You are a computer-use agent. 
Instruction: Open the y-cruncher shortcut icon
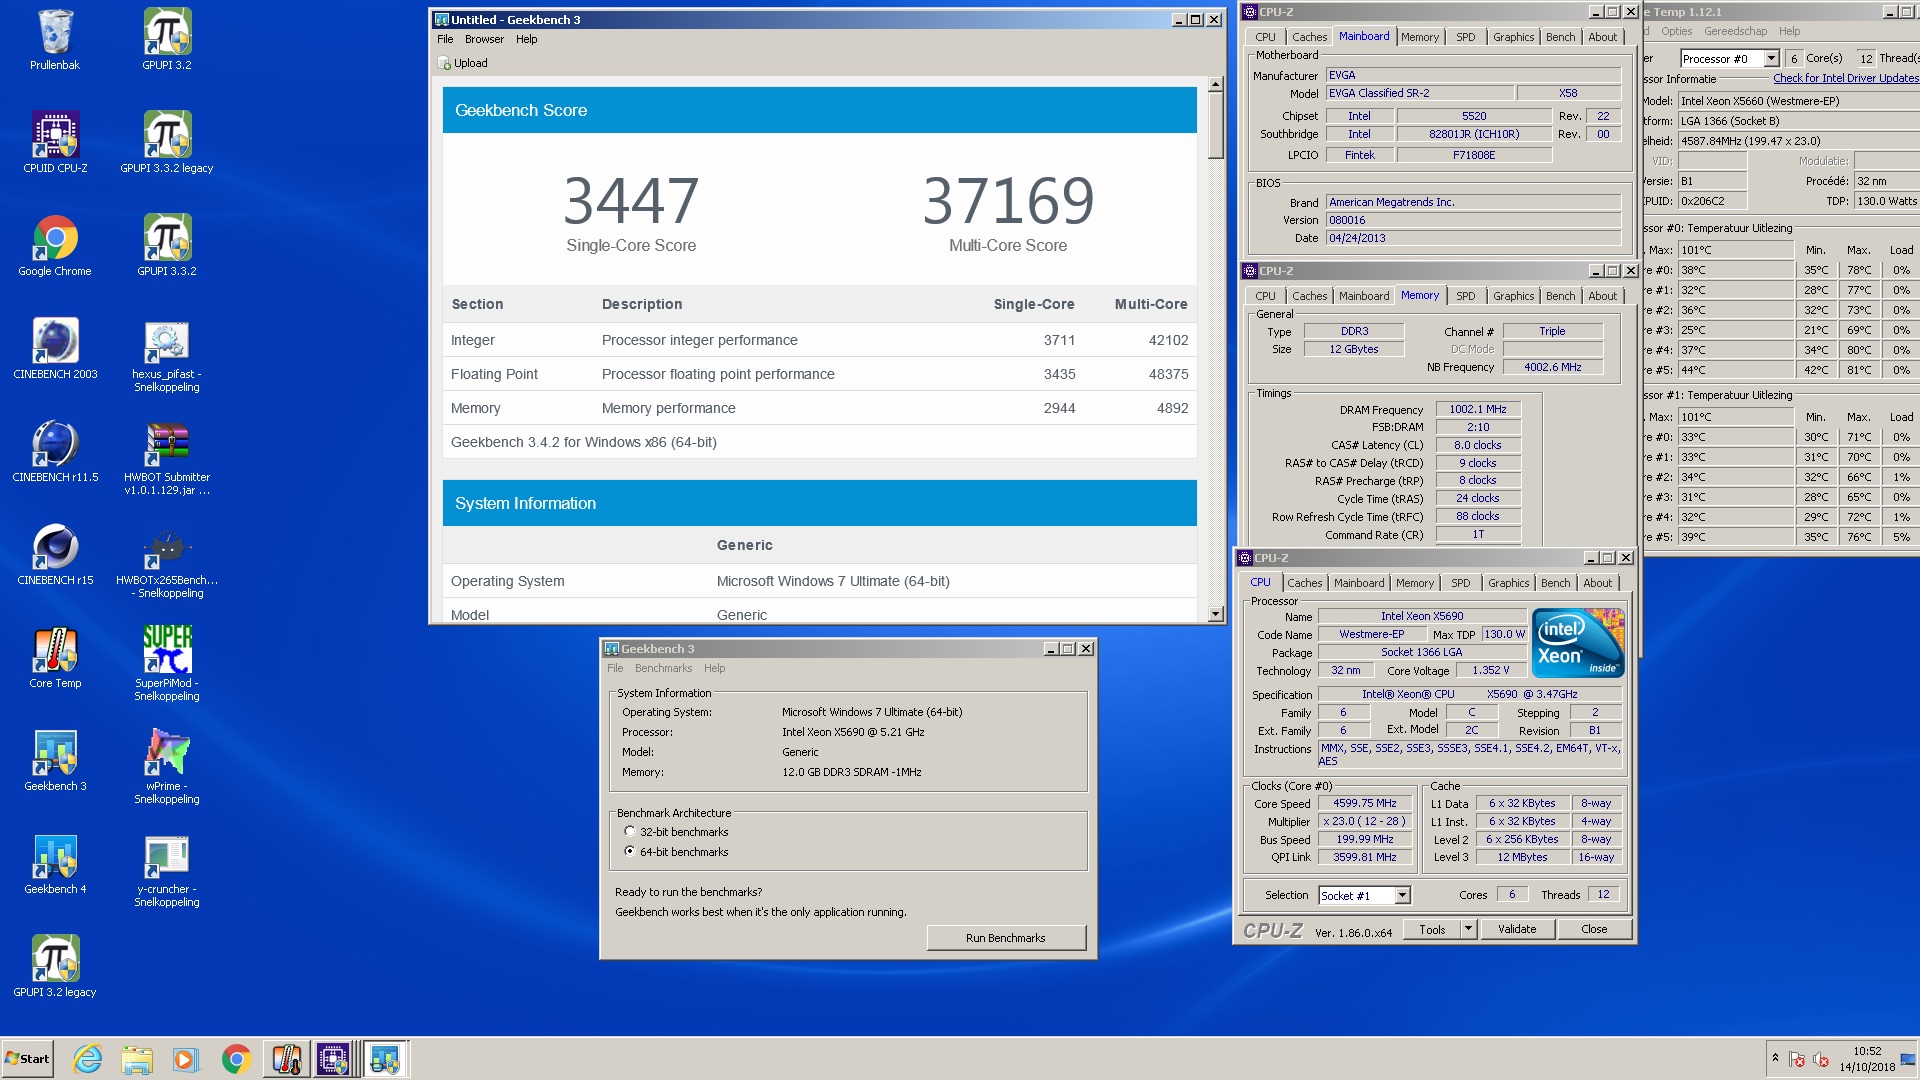coord(167,870)
